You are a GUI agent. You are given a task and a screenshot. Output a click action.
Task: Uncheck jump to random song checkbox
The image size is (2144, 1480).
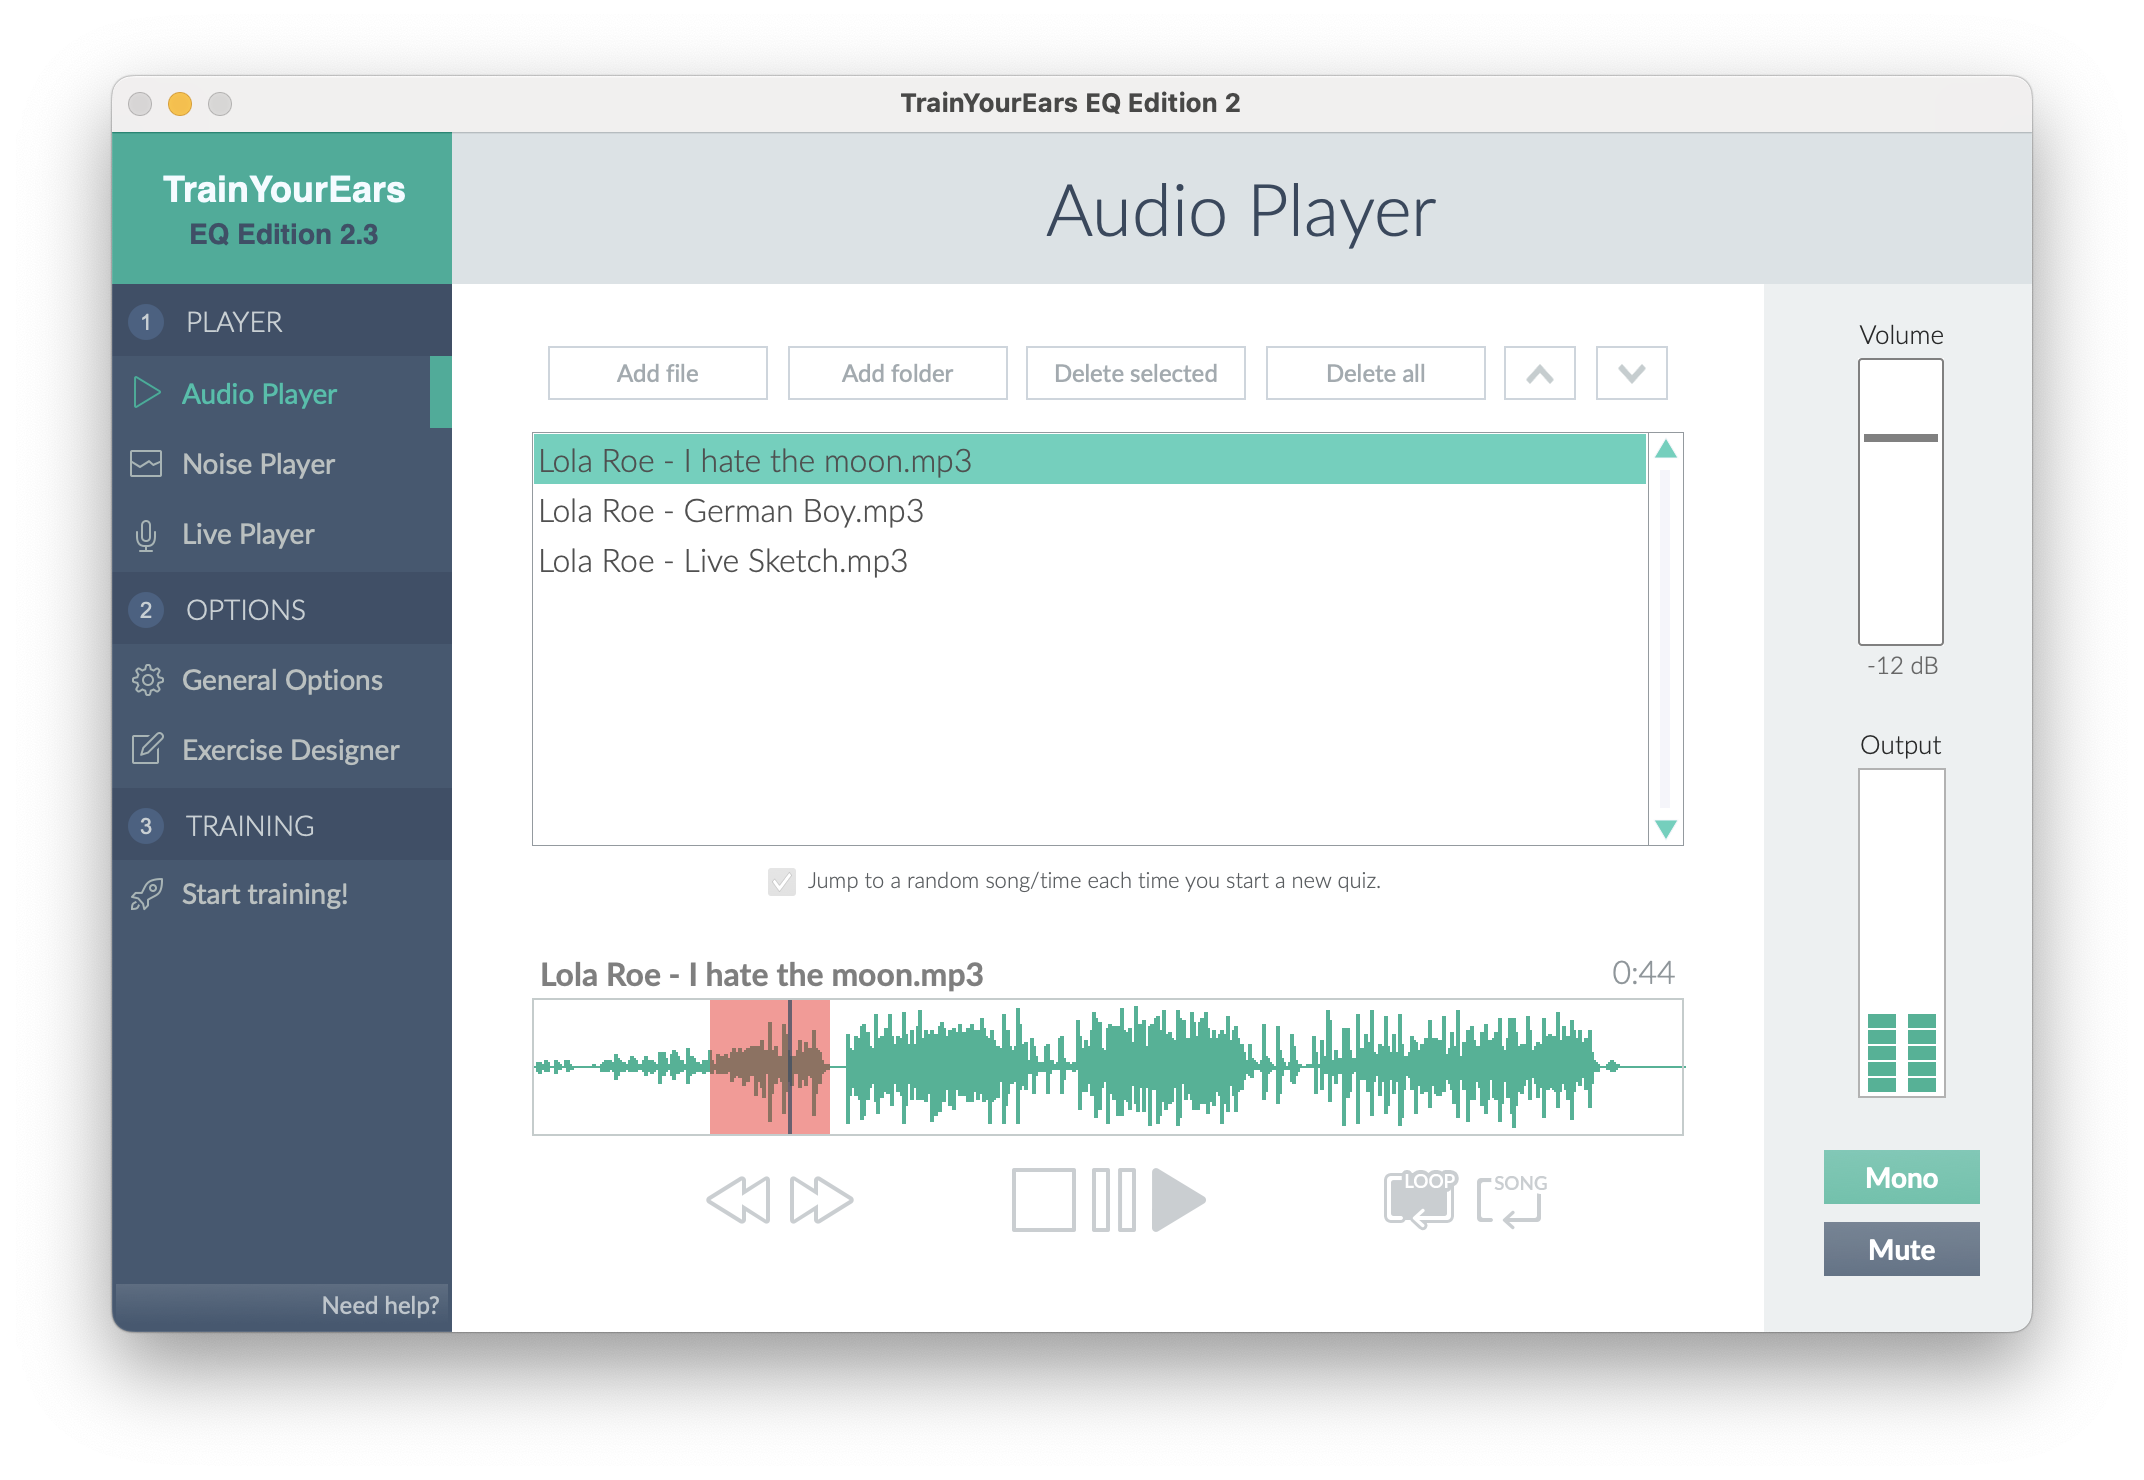tap(781, 881)
